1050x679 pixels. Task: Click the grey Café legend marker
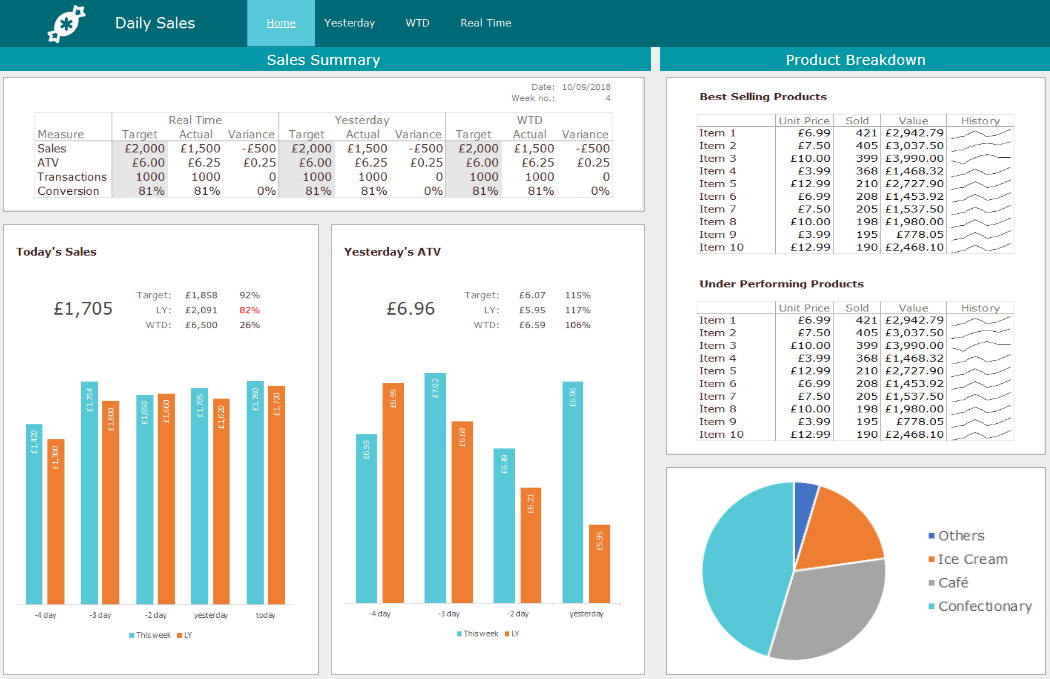tap(932, 583)
